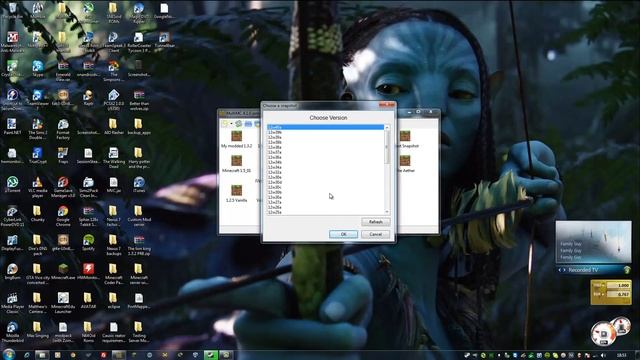Open the Minecraft.exe grass block icon

pyautogui.click(x=63, y=272)
